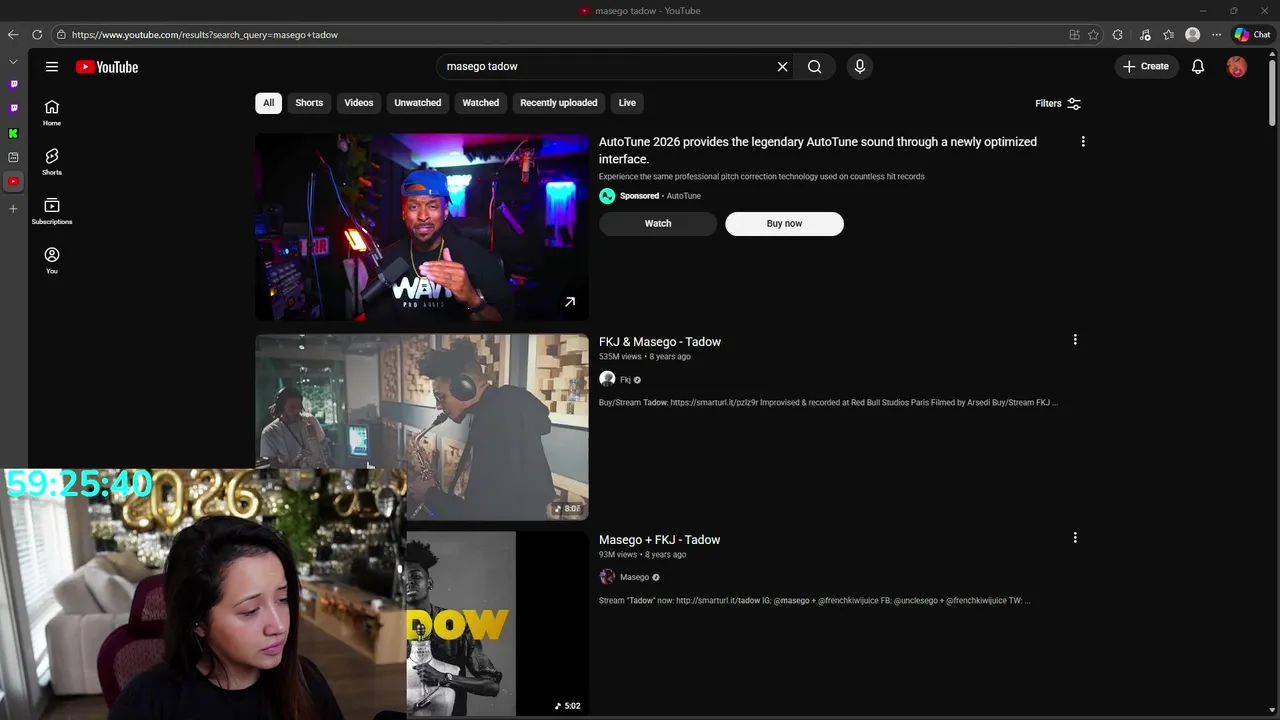Image resolution: width=1280 pixels, height=720 pixels.
Task: Click the Fkj channel avatar
Action: coord(607,379)
